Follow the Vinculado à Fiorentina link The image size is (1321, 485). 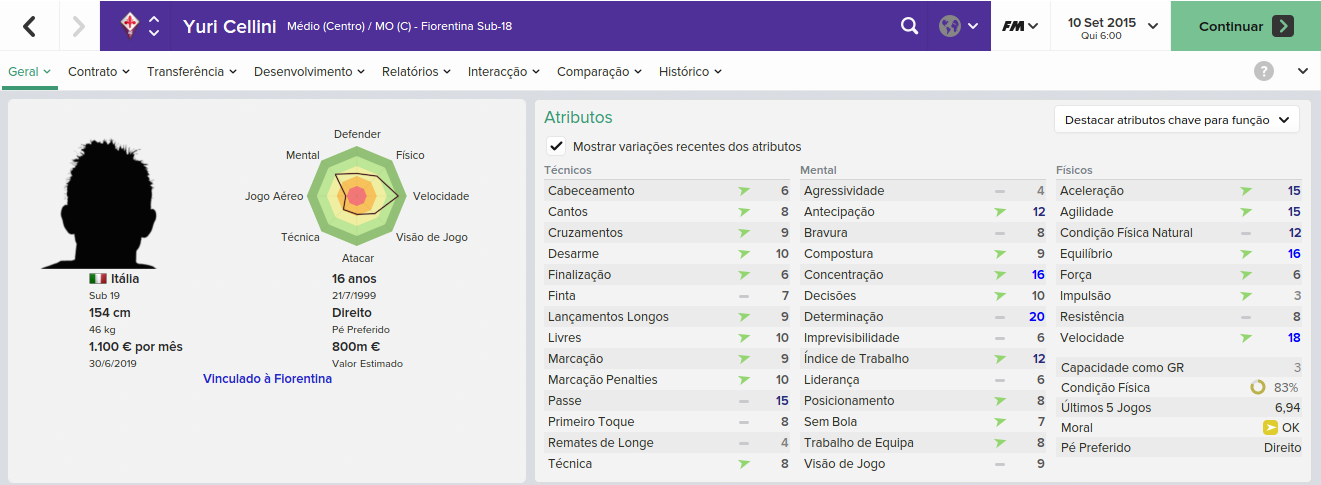tap(267, 379)
